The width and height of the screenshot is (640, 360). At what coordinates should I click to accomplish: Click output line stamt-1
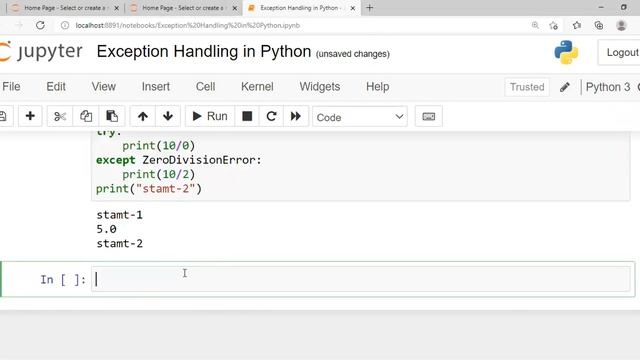(120, 215)
